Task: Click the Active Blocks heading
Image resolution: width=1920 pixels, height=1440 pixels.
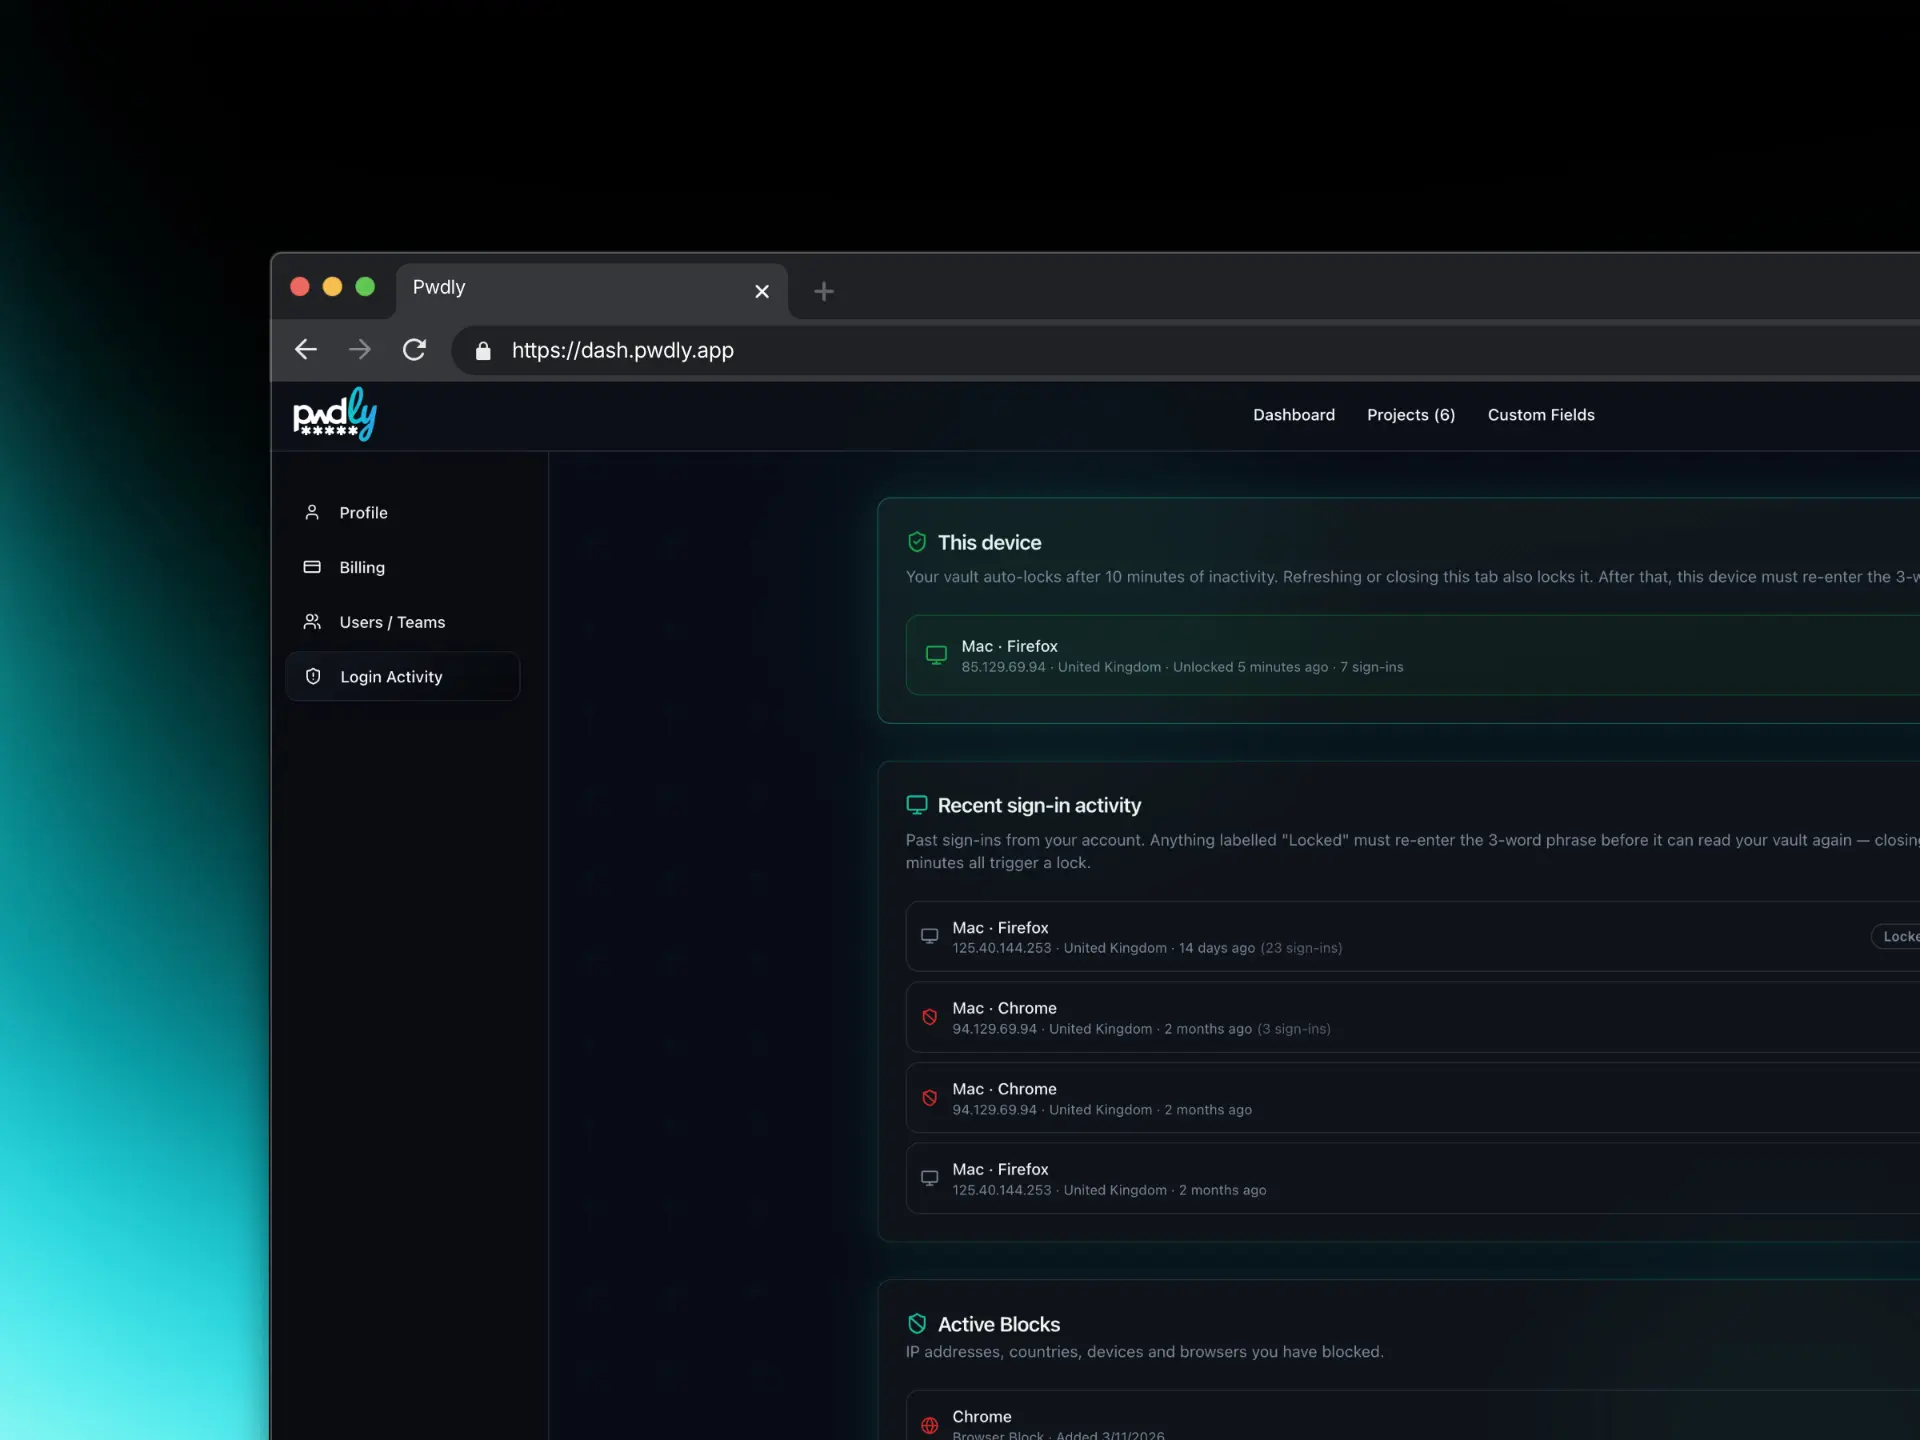Action: click(x=999, y=1324)
